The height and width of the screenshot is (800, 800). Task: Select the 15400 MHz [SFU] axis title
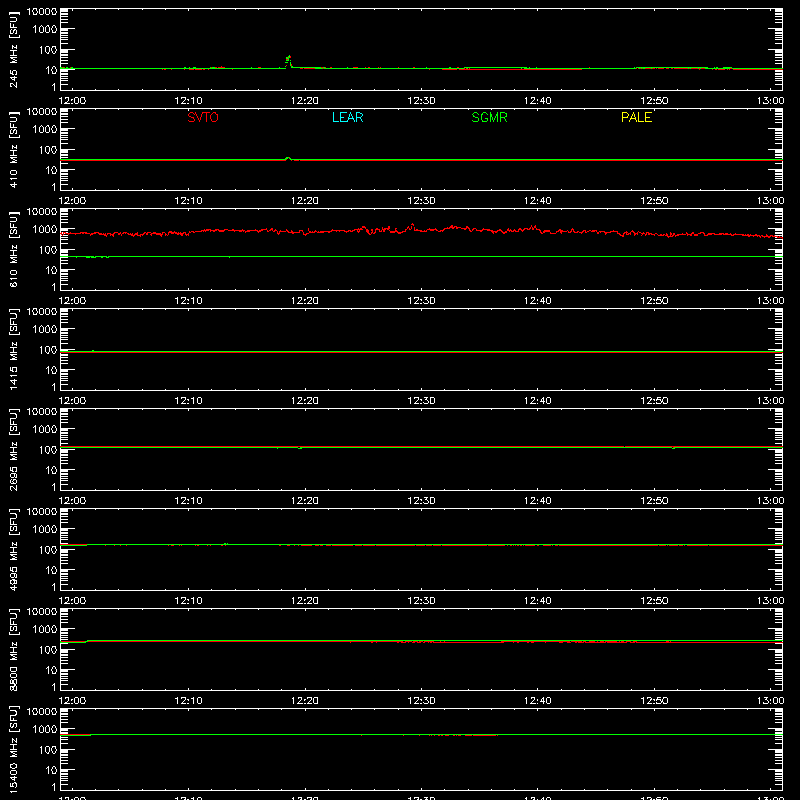click(x=13, y=749)
